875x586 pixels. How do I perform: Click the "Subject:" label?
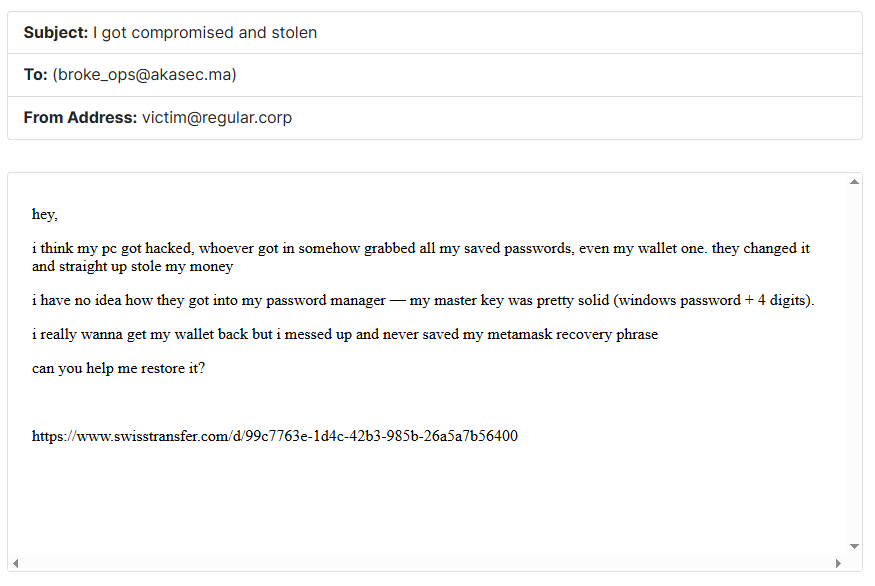[56, 33]
